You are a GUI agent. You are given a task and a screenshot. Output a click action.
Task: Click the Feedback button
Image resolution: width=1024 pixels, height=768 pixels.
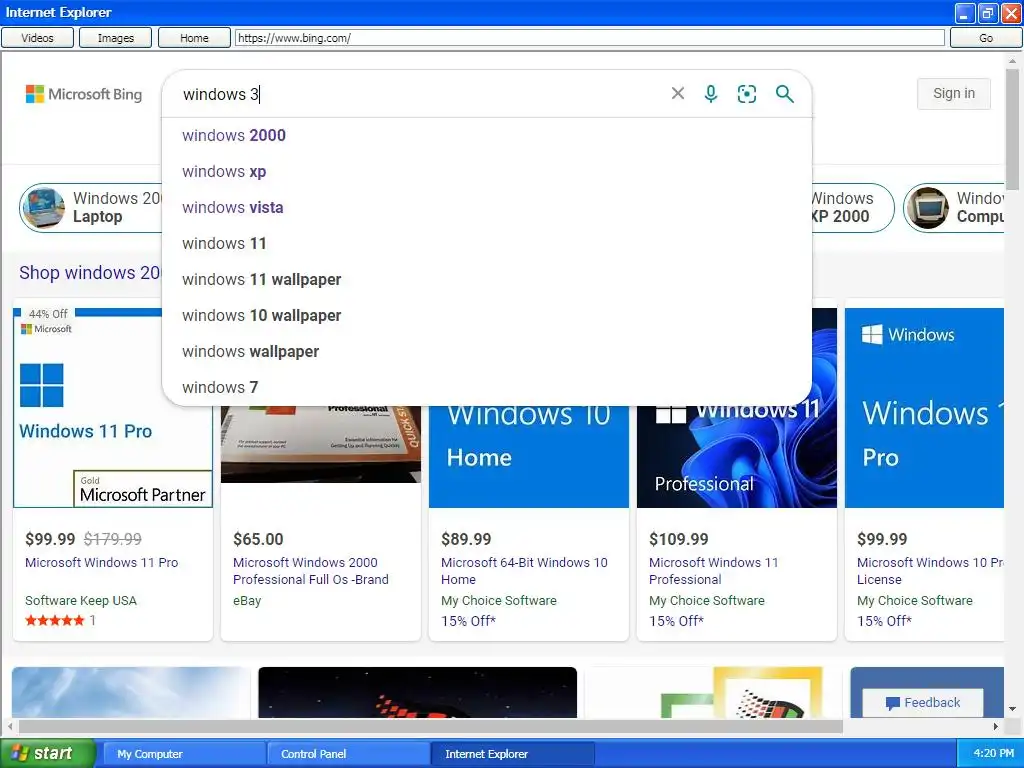pyautogui.click(x=923, y=703)
